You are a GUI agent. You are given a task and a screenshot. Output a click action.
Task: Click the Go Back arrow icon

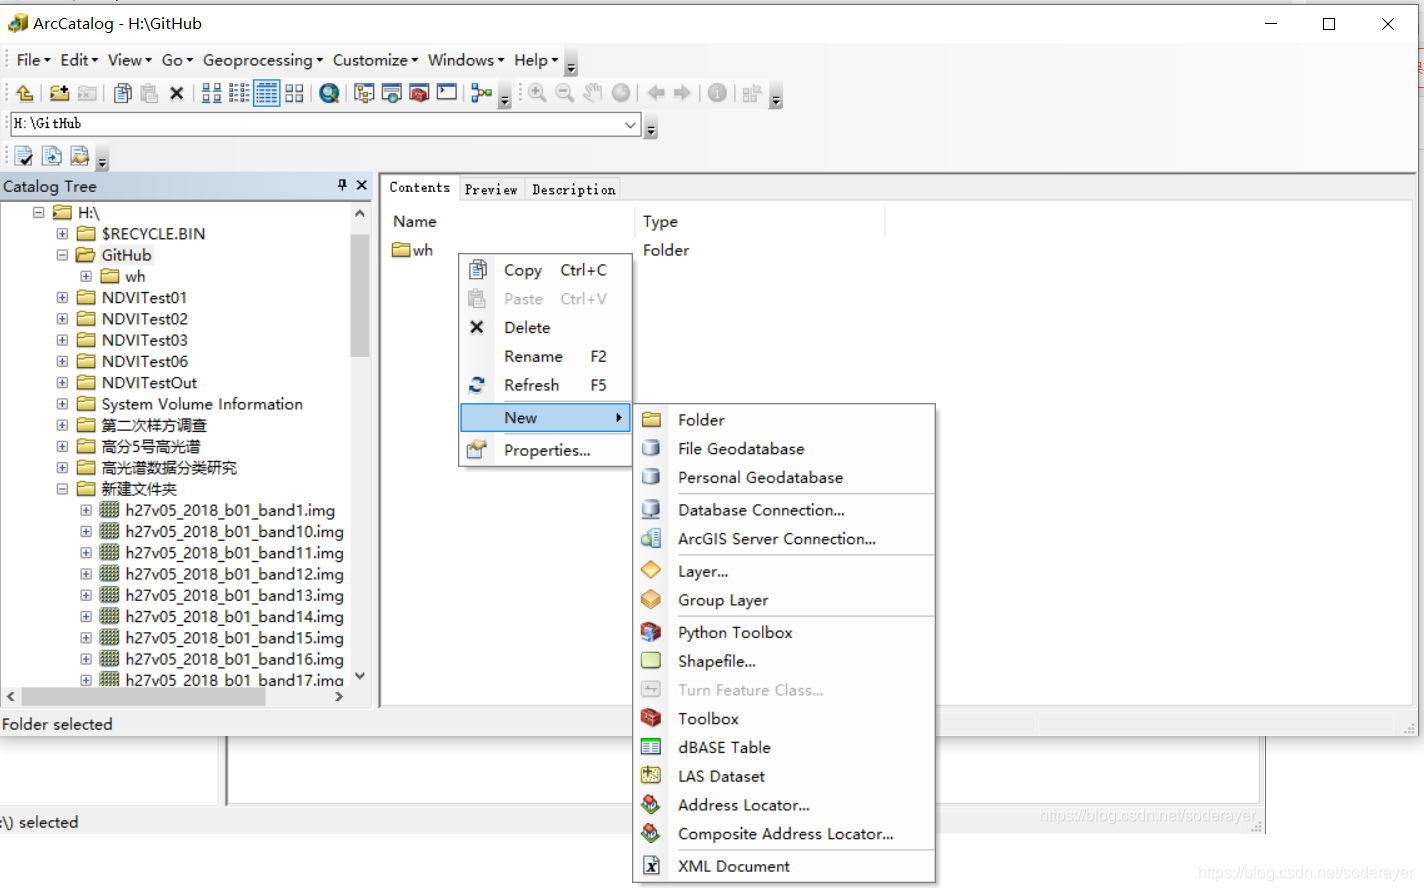(x=656, y=93)
